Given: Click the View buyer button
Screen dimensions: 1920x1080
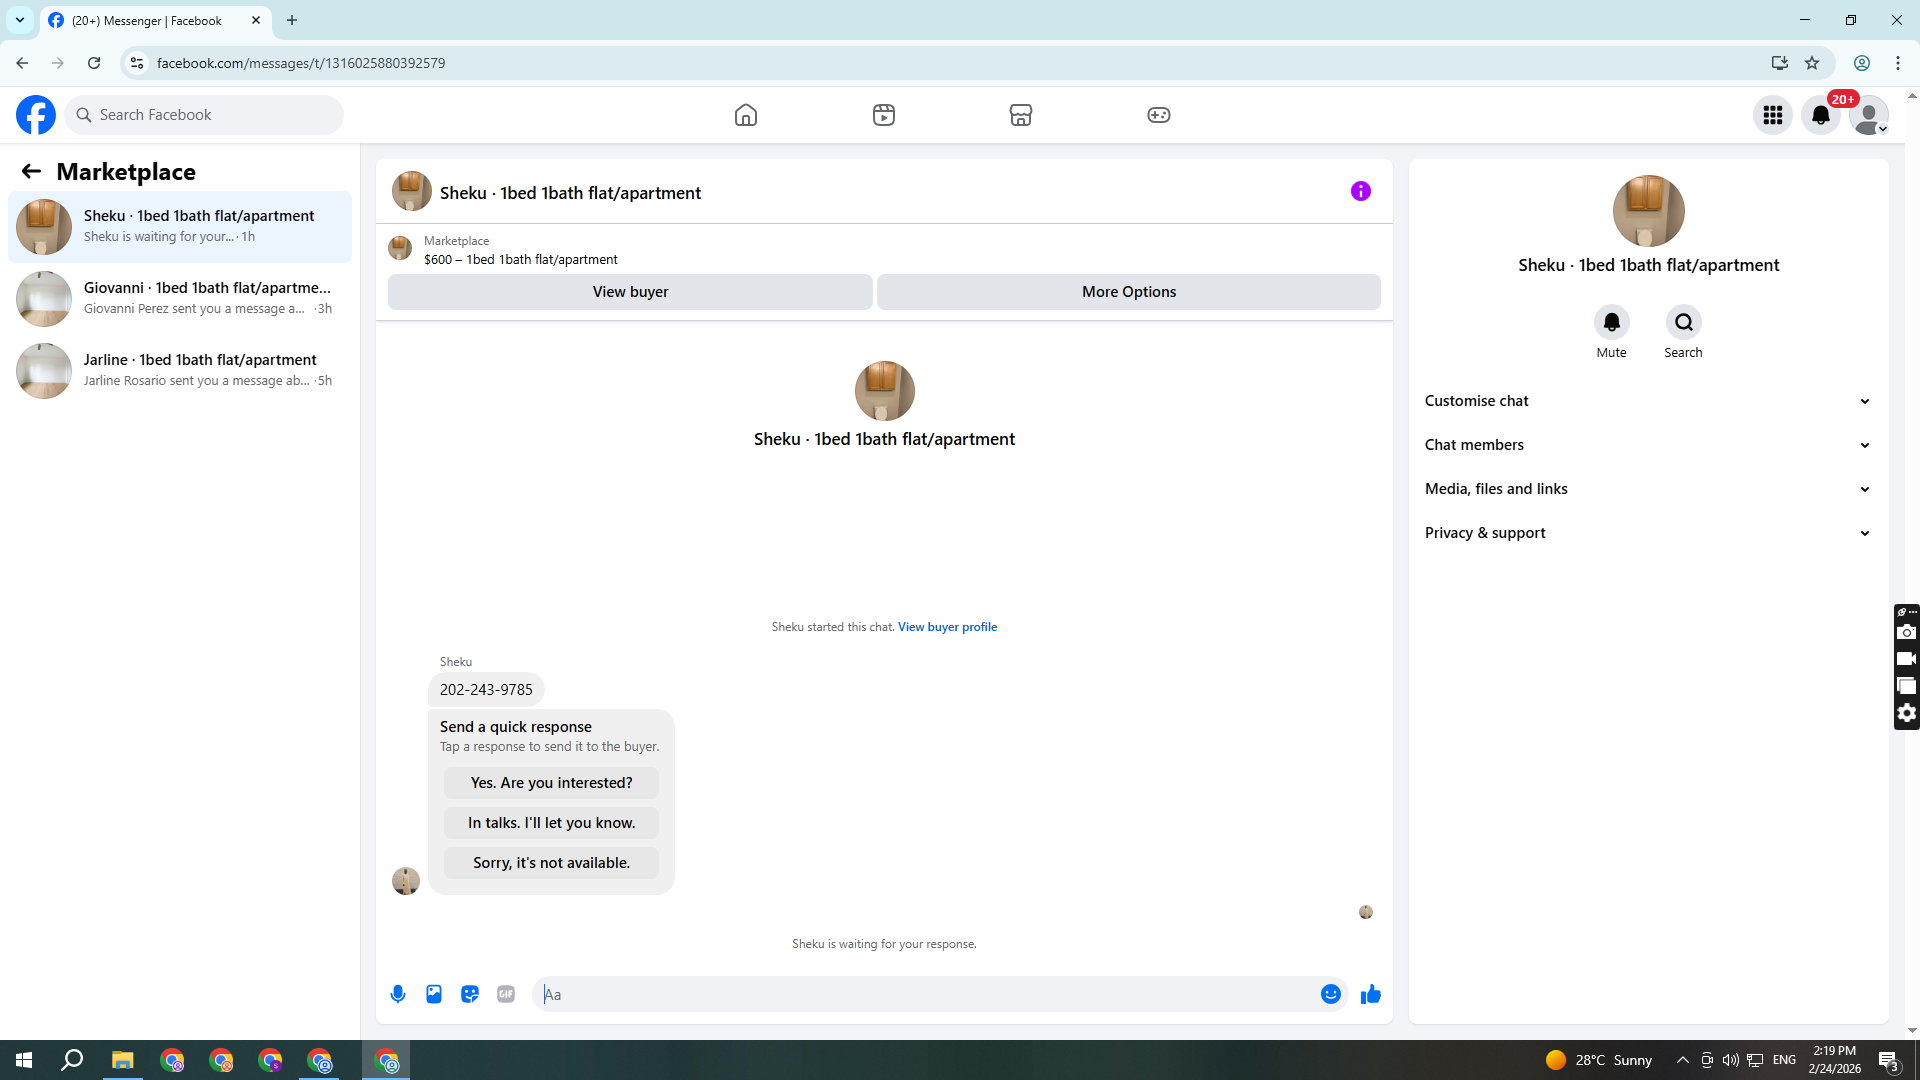Looking at the screenshot, I should point(630,292).
